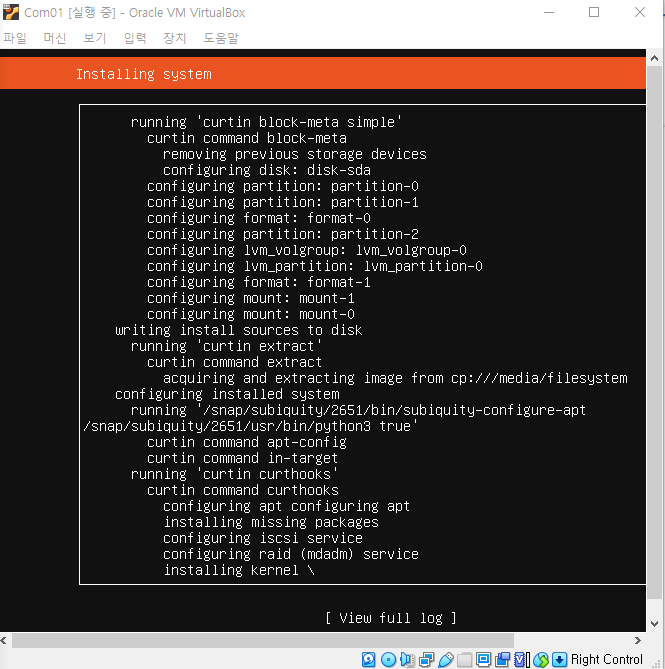Click the network adapters status icon
The width and height of the screenshot is (665, 669).
pos(427,660)
